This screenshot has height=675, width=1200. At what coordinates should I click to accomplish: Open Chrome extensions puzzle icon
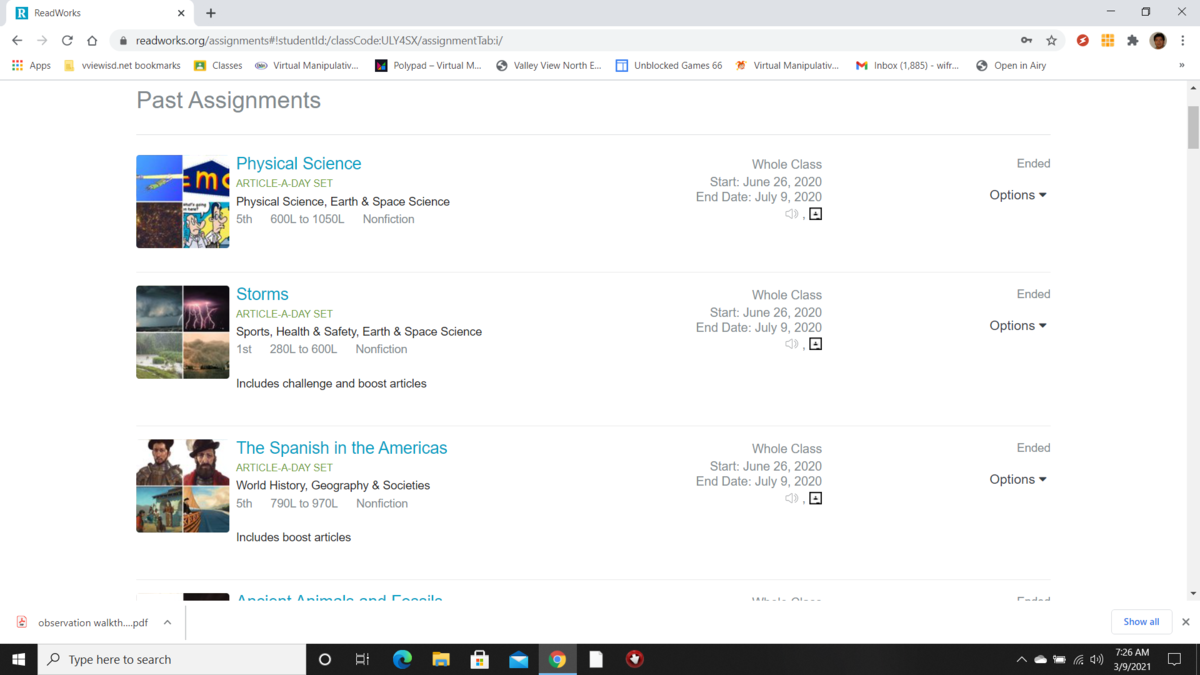(1132, 41)
